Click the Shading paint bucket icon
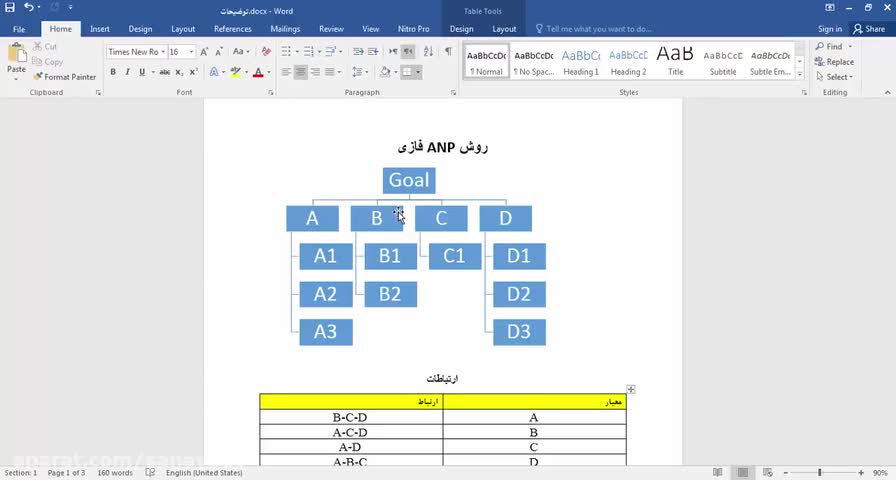This screenshot has height=480, width=896. pyautogui.click(x=385, y=72)
